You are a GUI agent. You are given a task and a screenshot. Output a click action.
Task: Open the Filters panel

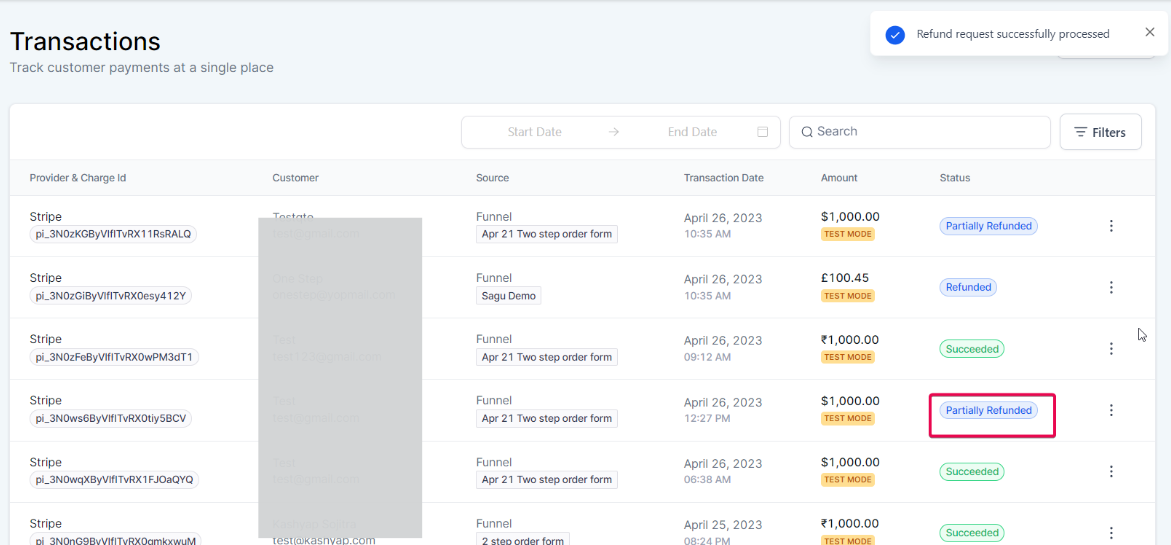[1100, 132]
